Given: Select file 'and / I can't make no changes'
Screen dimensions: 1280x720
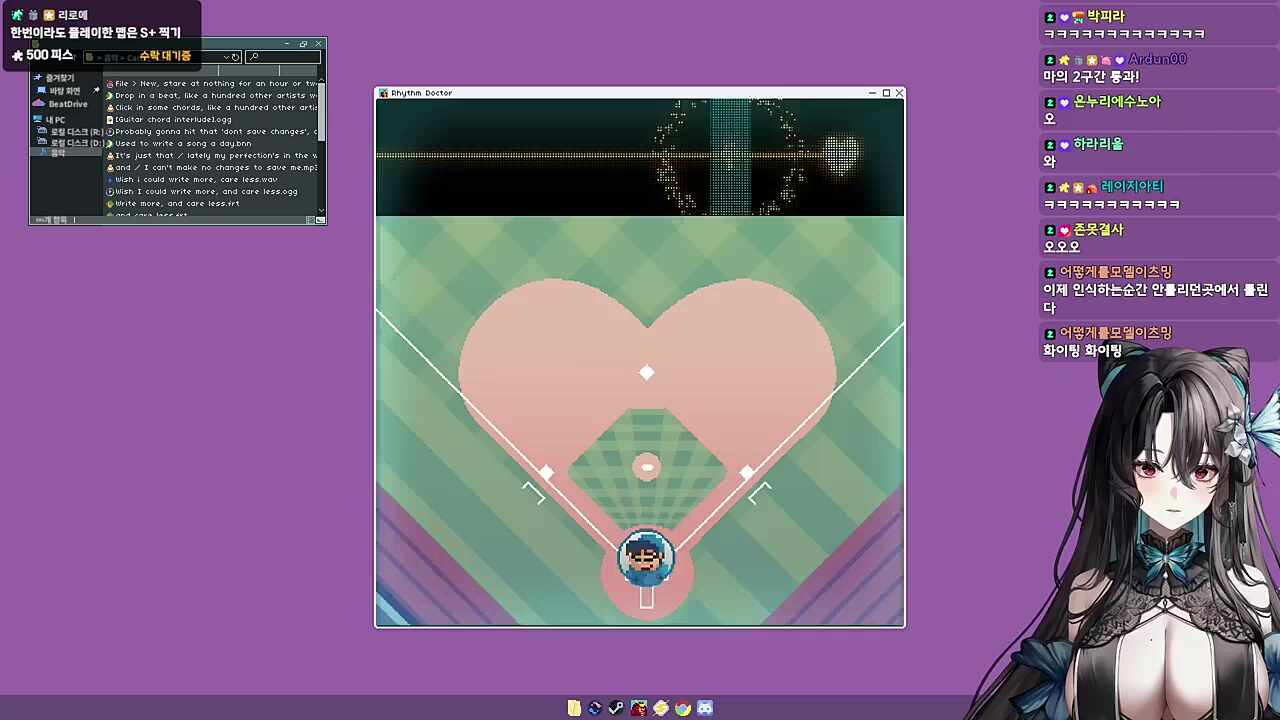Looking at the screenshot, I should pos(212,168).
